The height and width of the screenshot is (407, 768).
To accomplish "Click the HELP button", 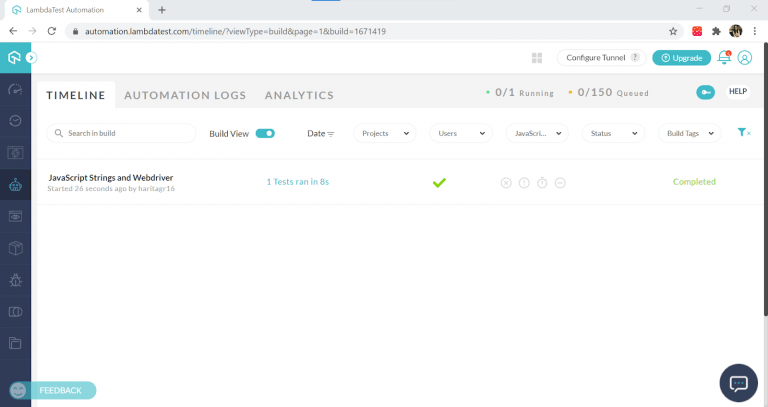I will click(738, 92).
